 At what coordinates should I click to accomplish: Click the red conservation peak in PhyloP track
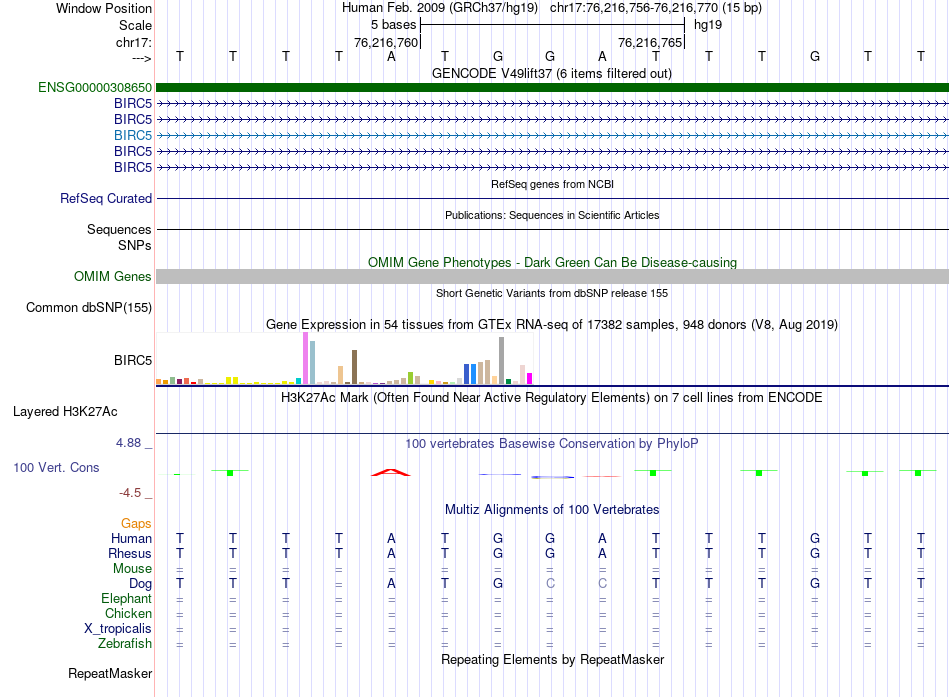[x=391, y=472]
